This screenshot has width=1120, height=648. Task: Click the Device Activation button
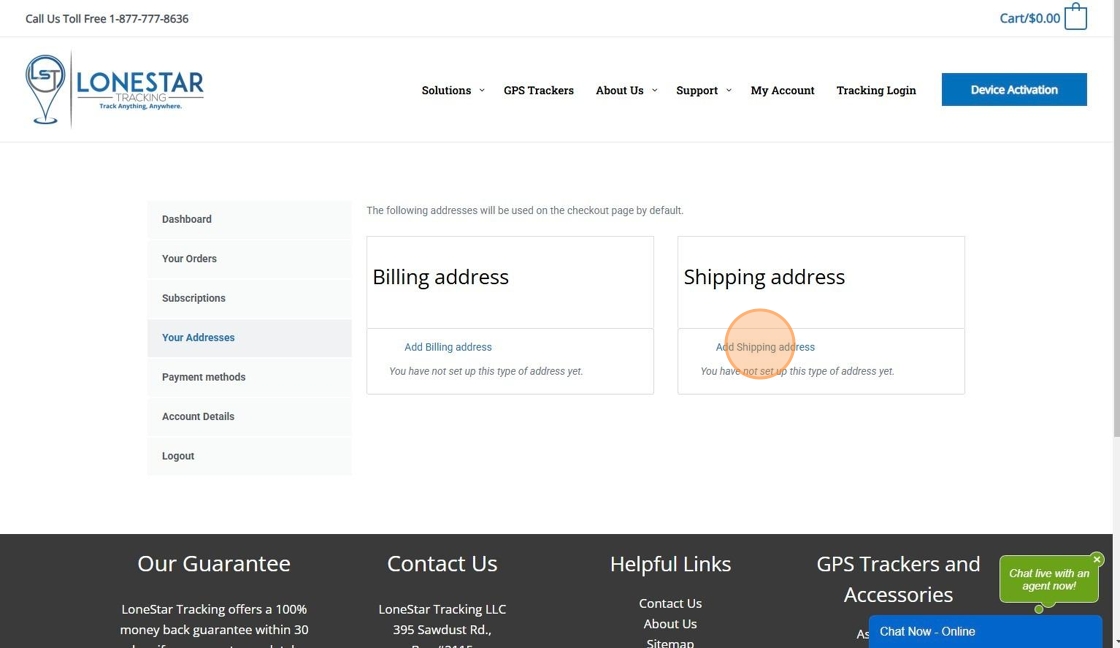(x=1014, y=89)
